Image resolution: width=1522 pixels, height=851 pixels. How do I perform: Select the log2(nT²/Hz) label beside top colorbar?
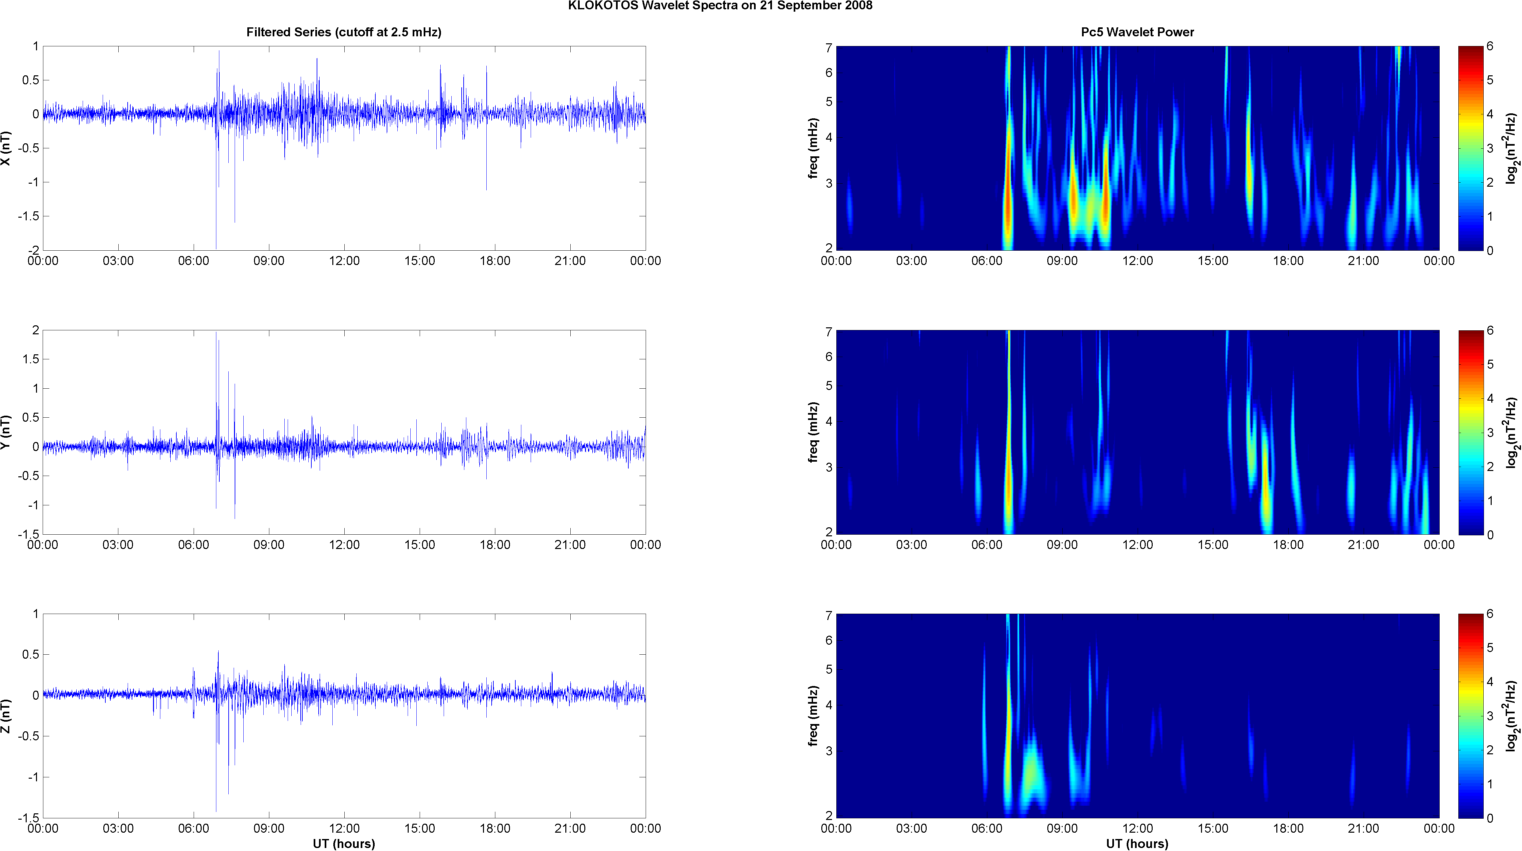(1512, 148)
